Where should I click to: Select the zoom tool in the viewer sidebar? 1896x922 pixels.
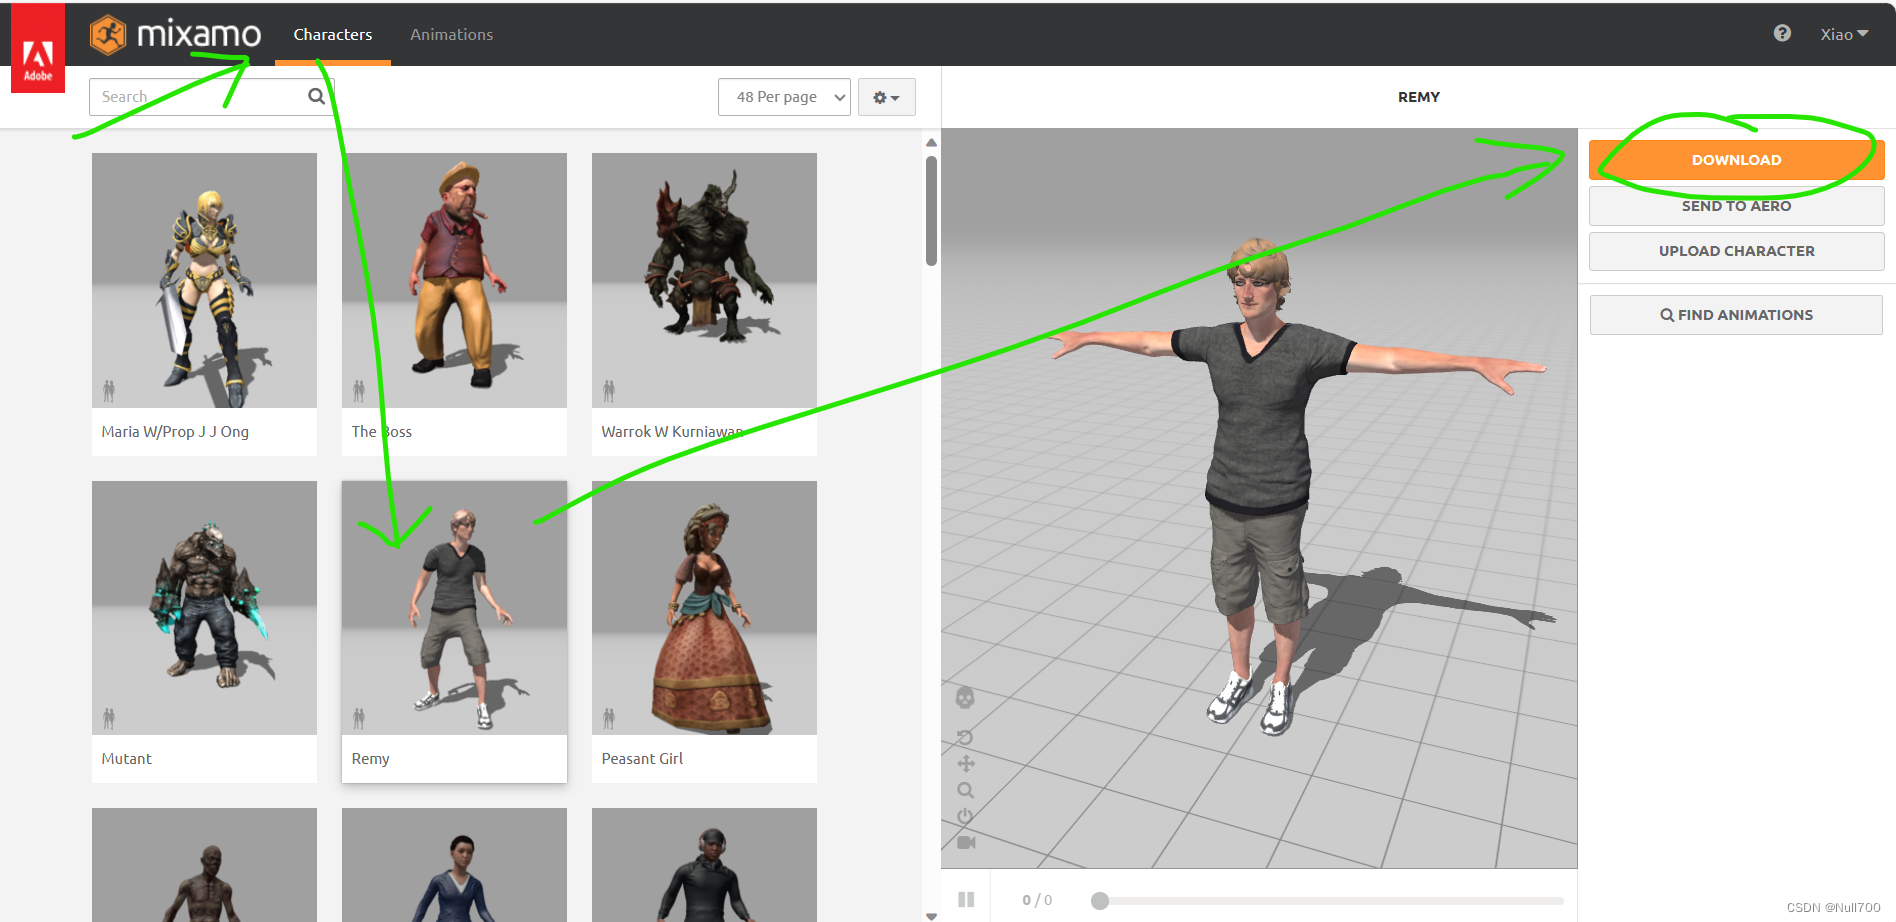point(965,790)
